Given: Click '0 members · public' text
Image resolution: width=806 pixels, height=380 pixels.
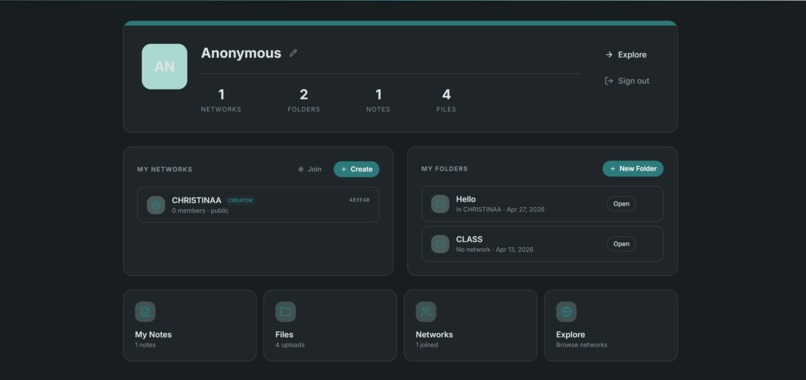Looking at the screenshot, I should pos(200,211).
